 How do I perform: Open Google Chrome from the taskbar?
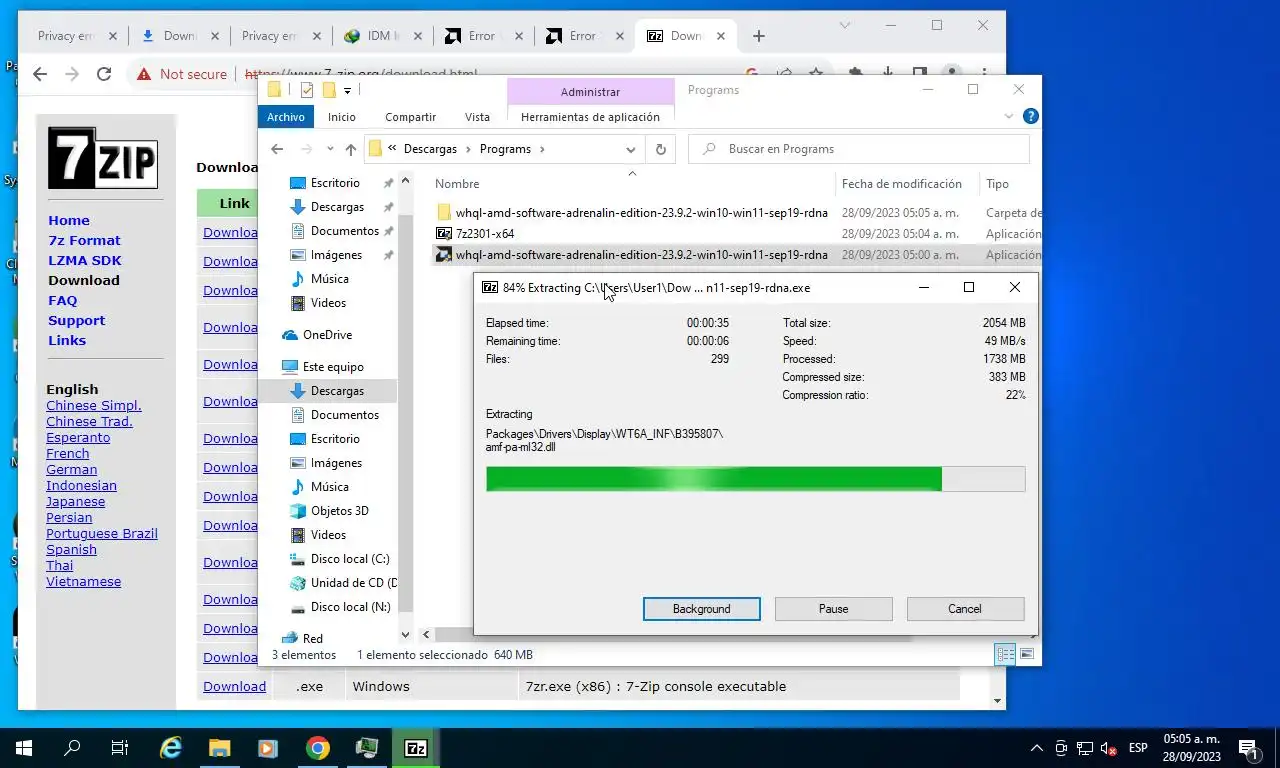(x=318, y=748)
